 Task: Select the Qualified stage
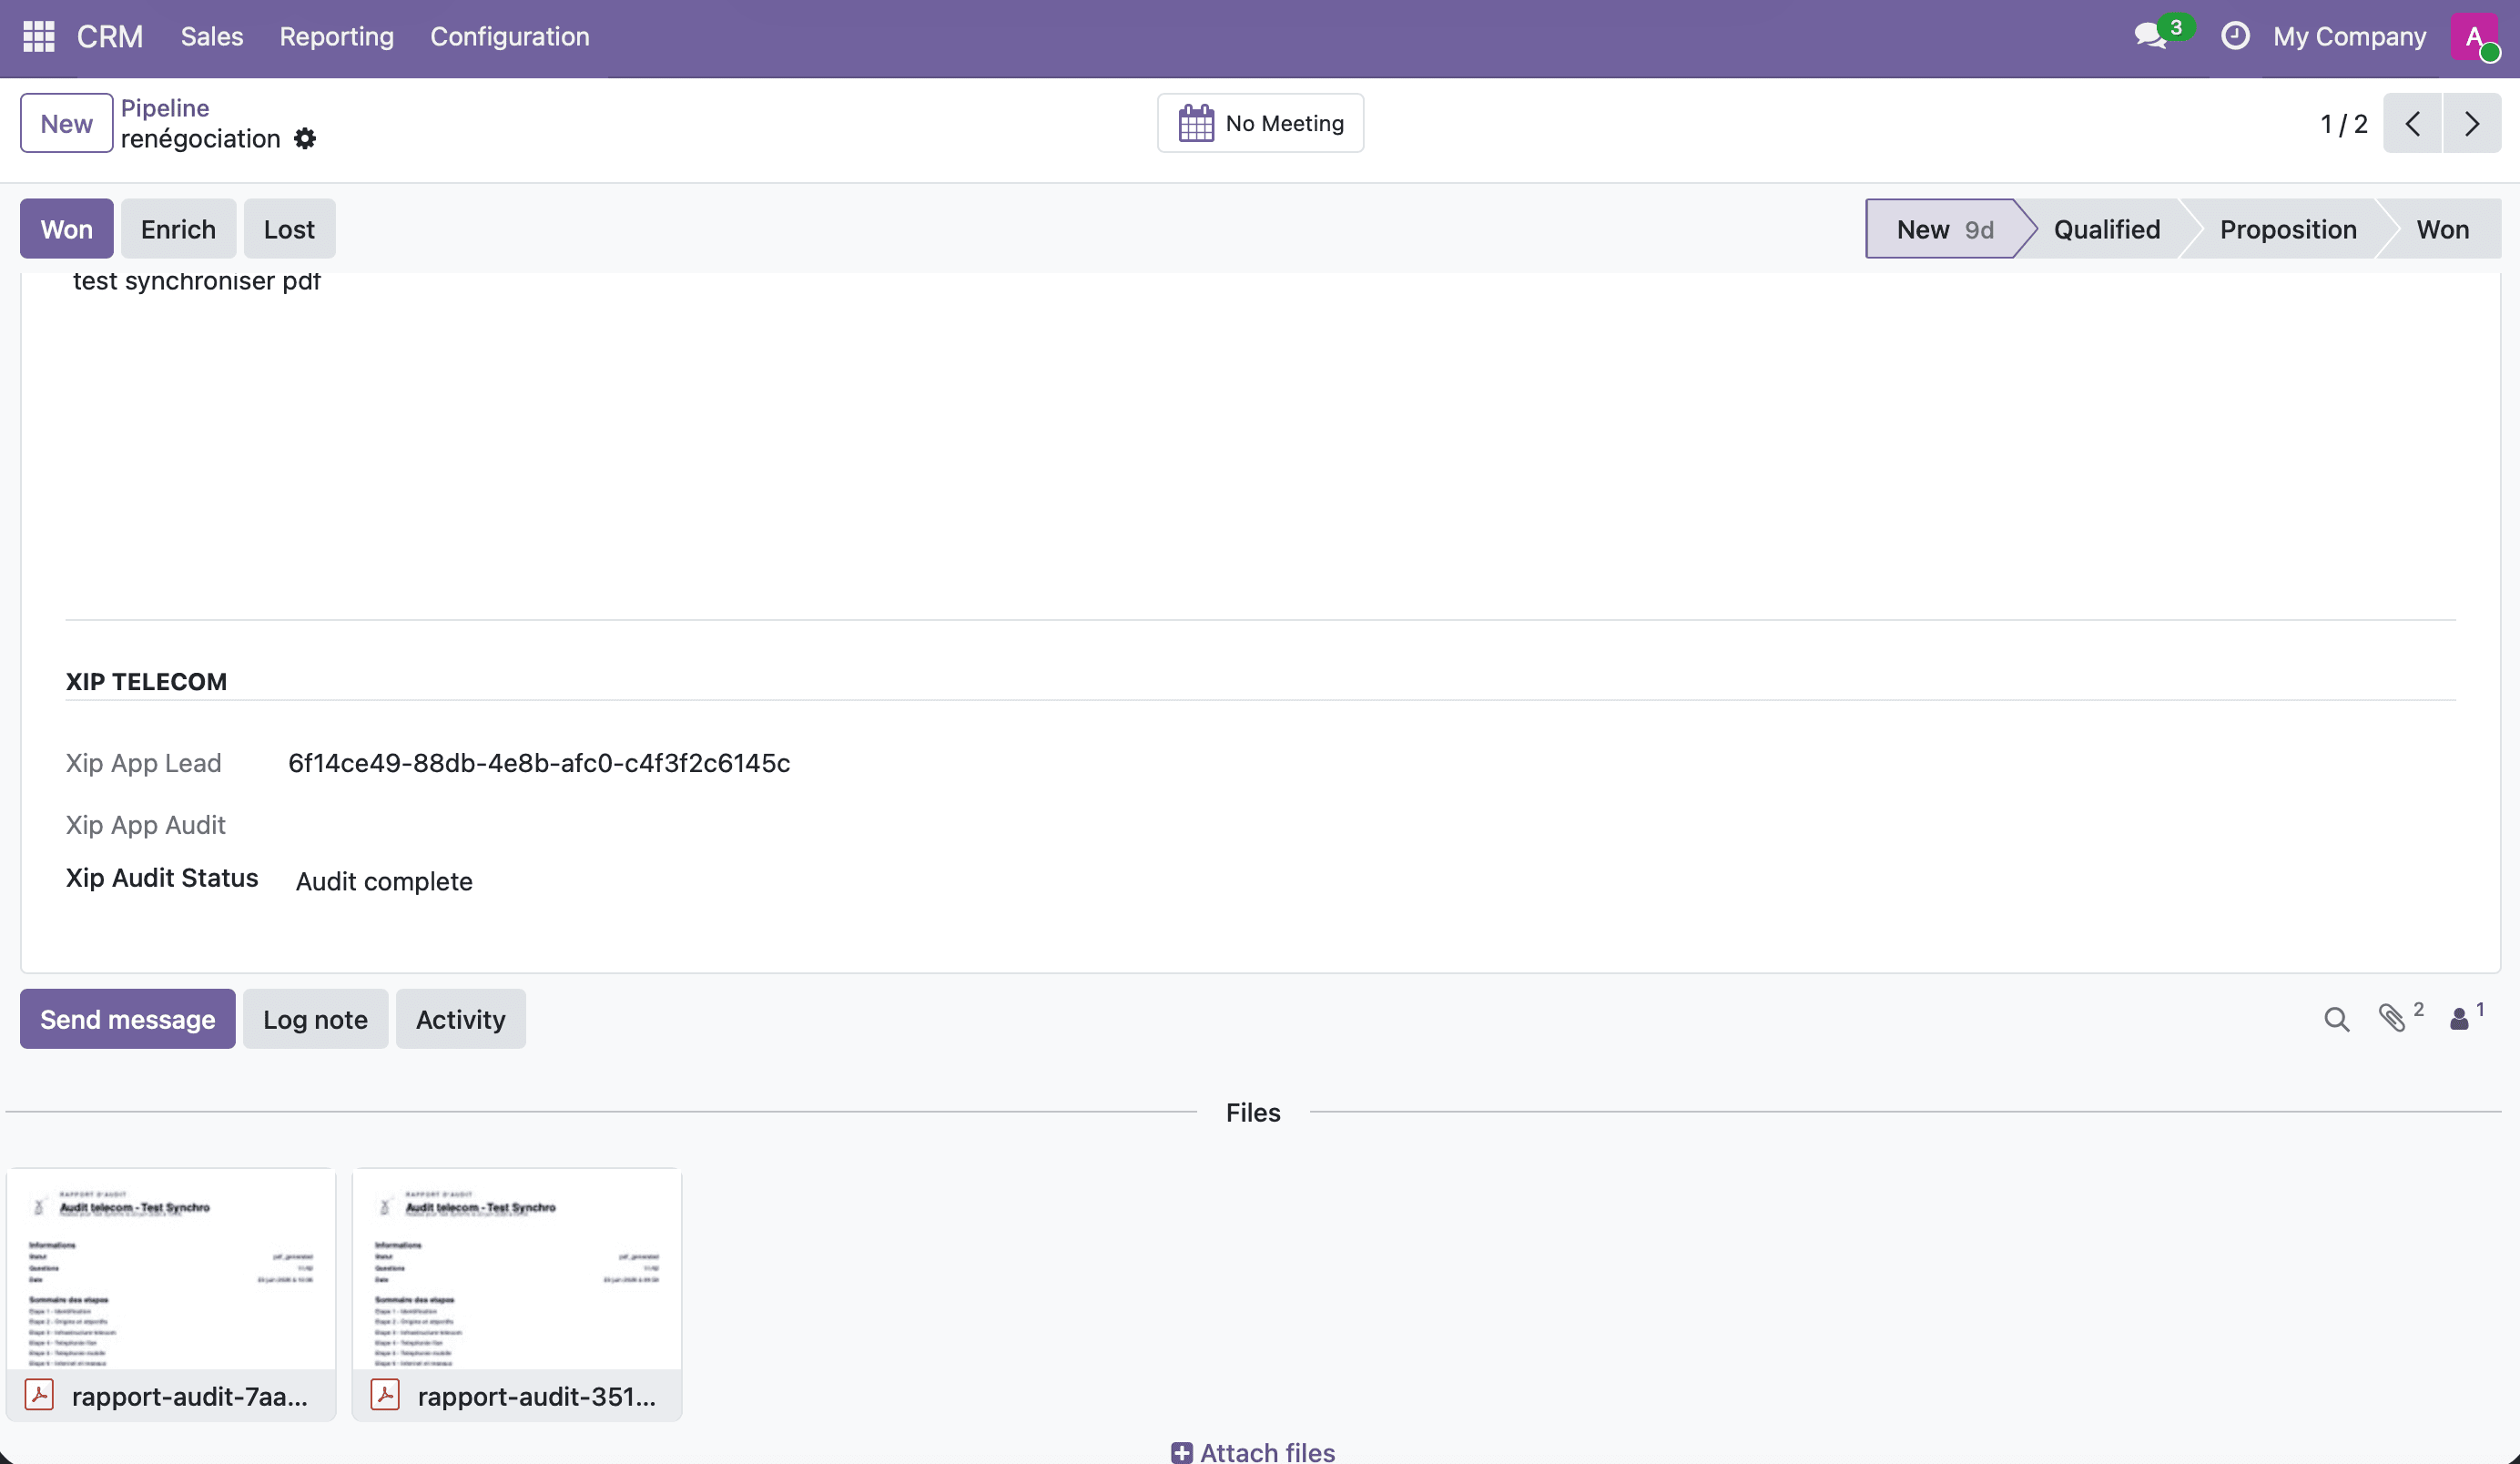point(2107,229)
